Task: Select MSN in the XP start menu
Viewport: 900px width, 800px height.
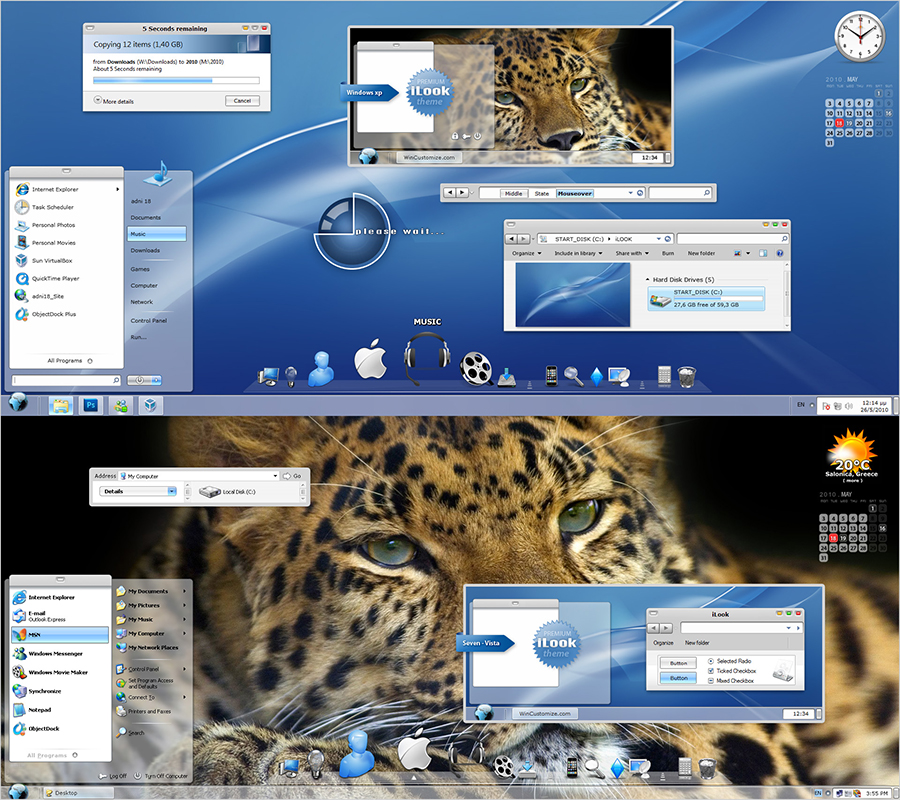Action: coord(60,635)
